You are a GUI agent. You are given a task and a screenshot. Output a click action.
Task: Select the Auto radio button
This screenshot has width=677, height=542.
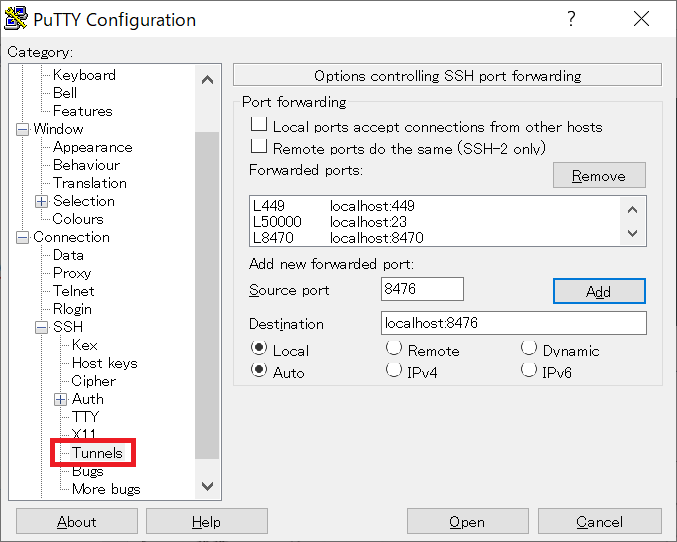tap(259, 370)
